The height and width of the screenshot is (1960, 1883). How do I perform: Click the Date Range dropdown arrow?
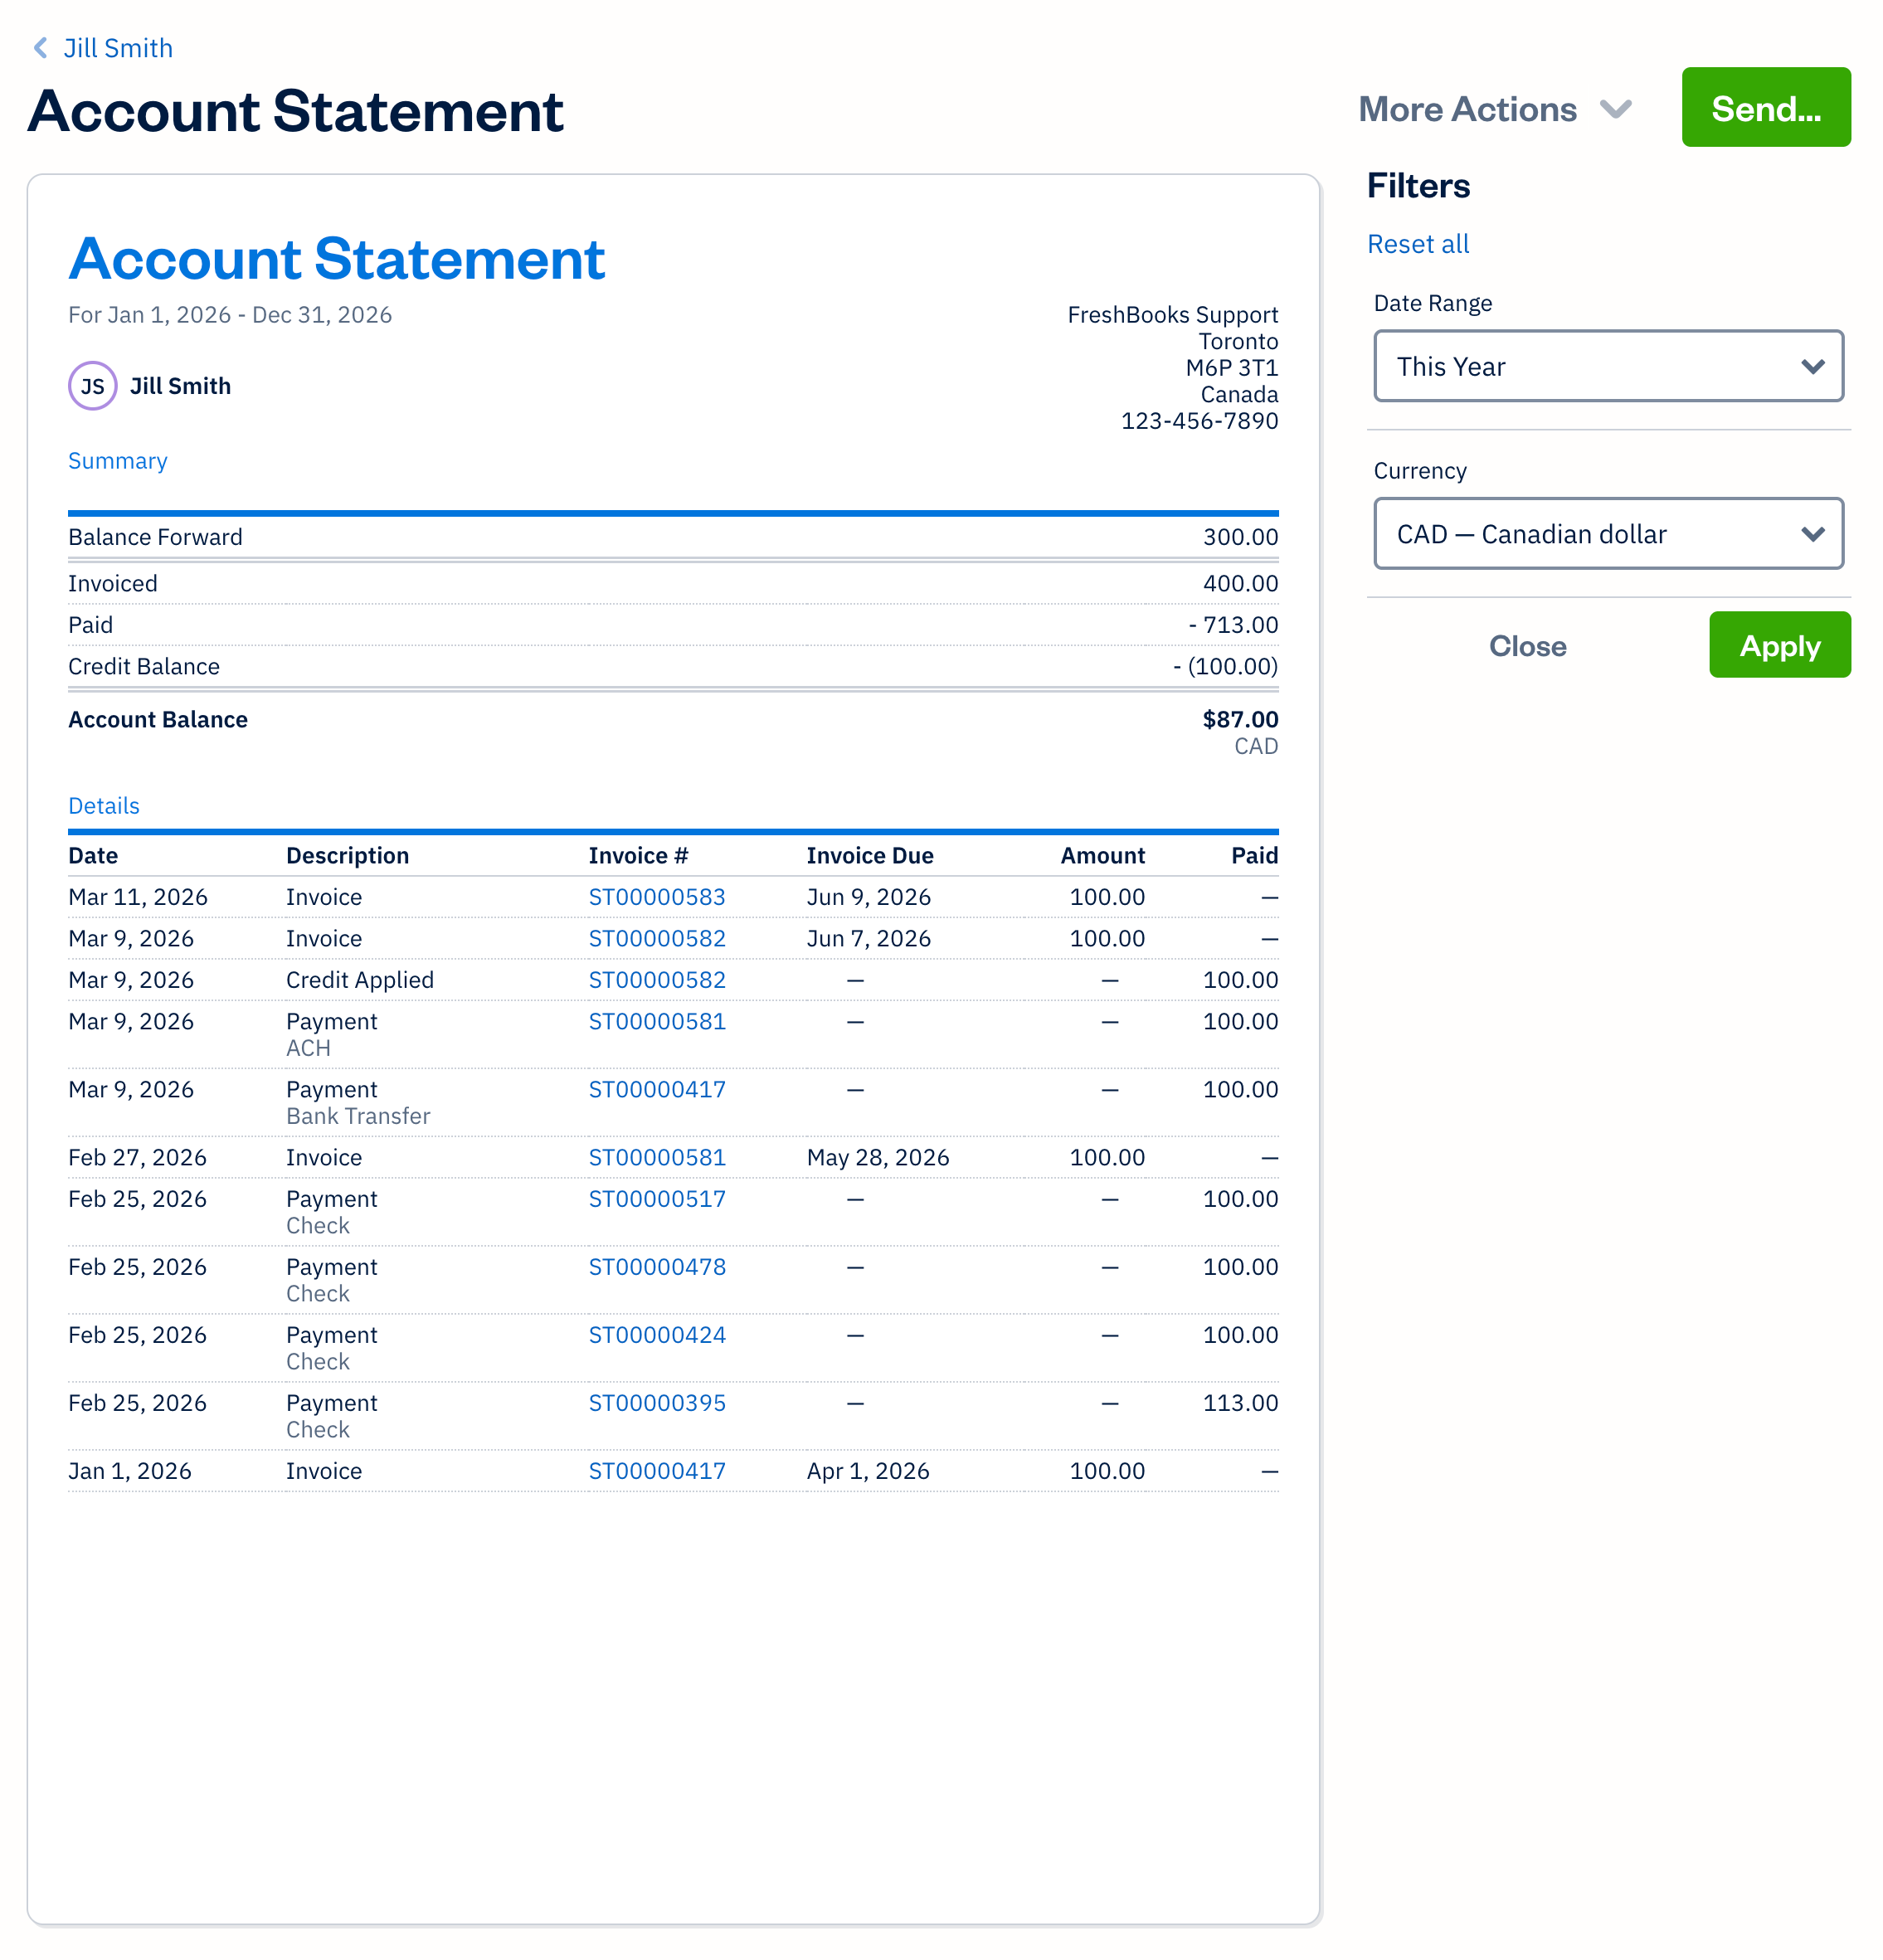point(1813,366)
